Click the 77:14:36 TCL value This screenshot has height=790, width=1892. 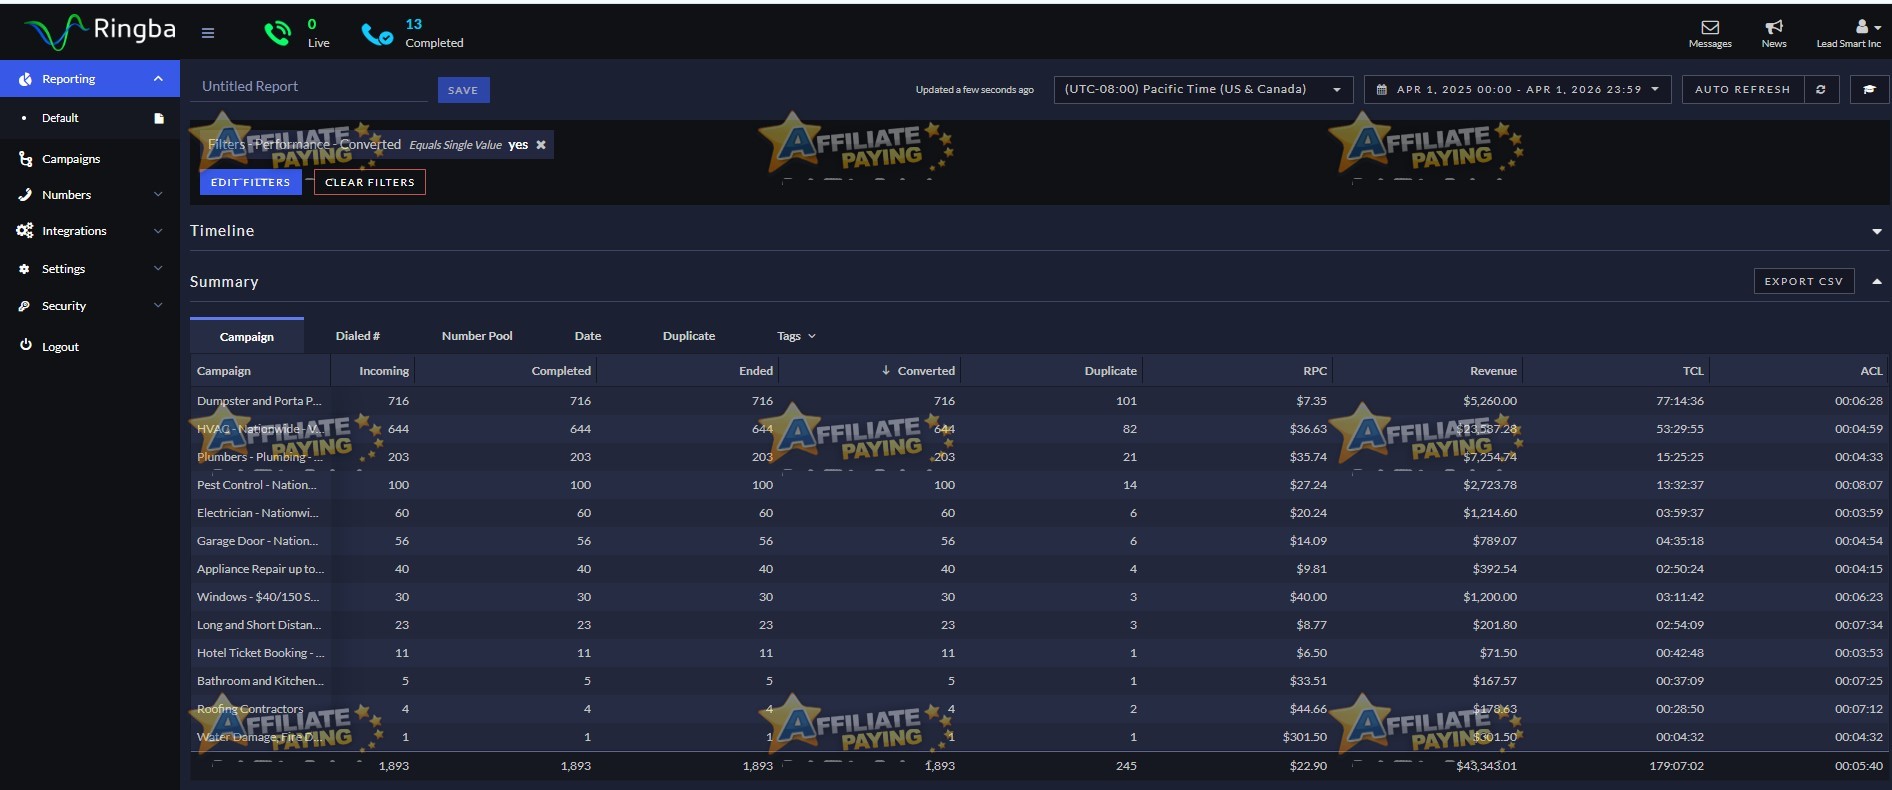click(1680, 401)
